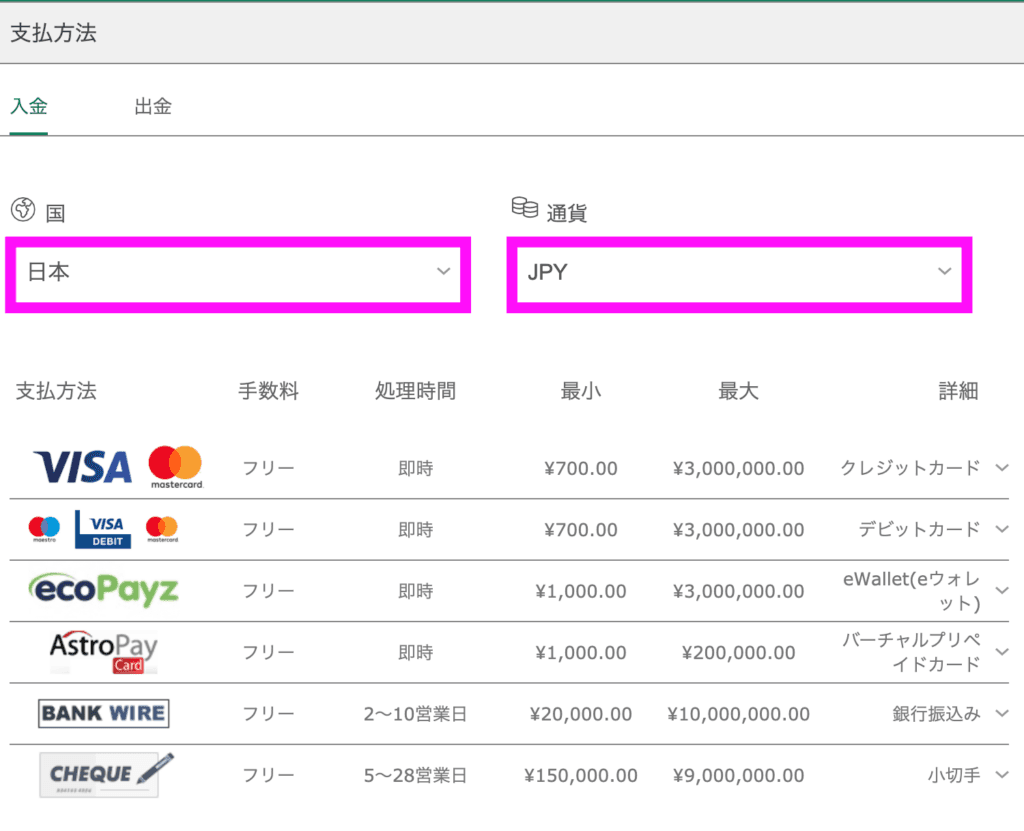Click the ¥9,000,000.00 cheque maximum
This screenshot has height=831, width=1024.
tap(739, 775)
